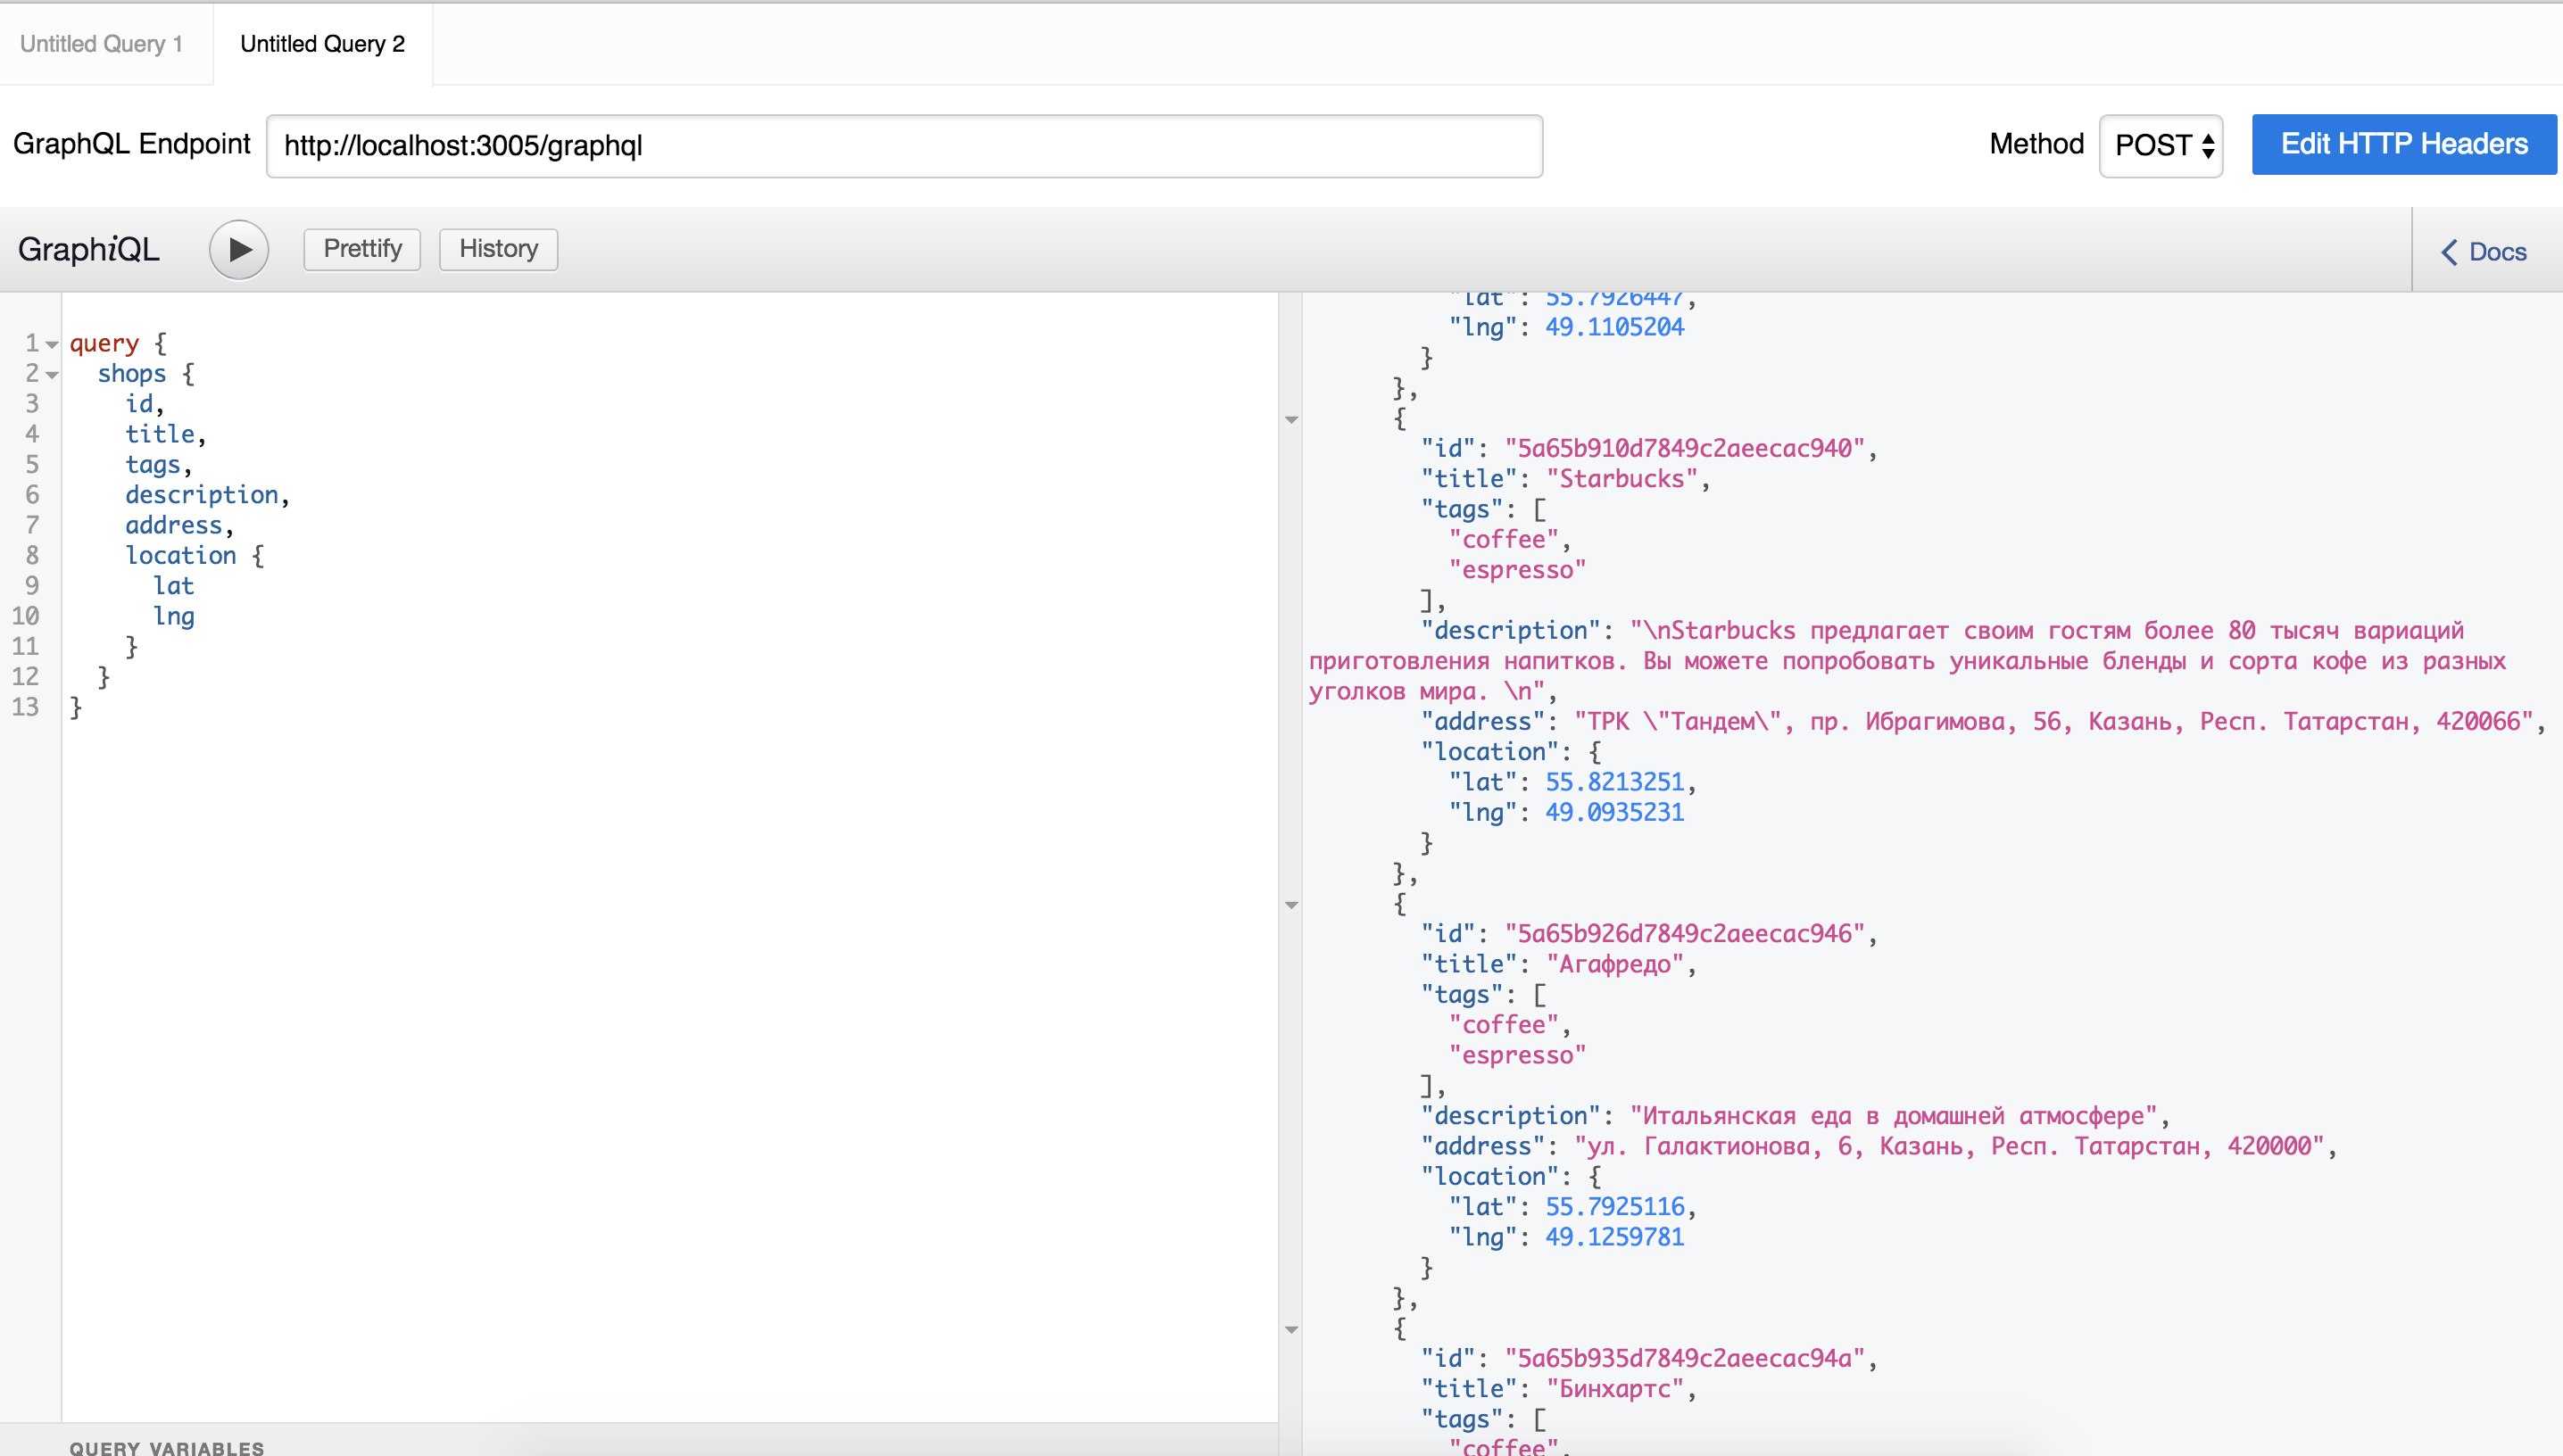Collapse the query block on line 1

click(52, 345)
